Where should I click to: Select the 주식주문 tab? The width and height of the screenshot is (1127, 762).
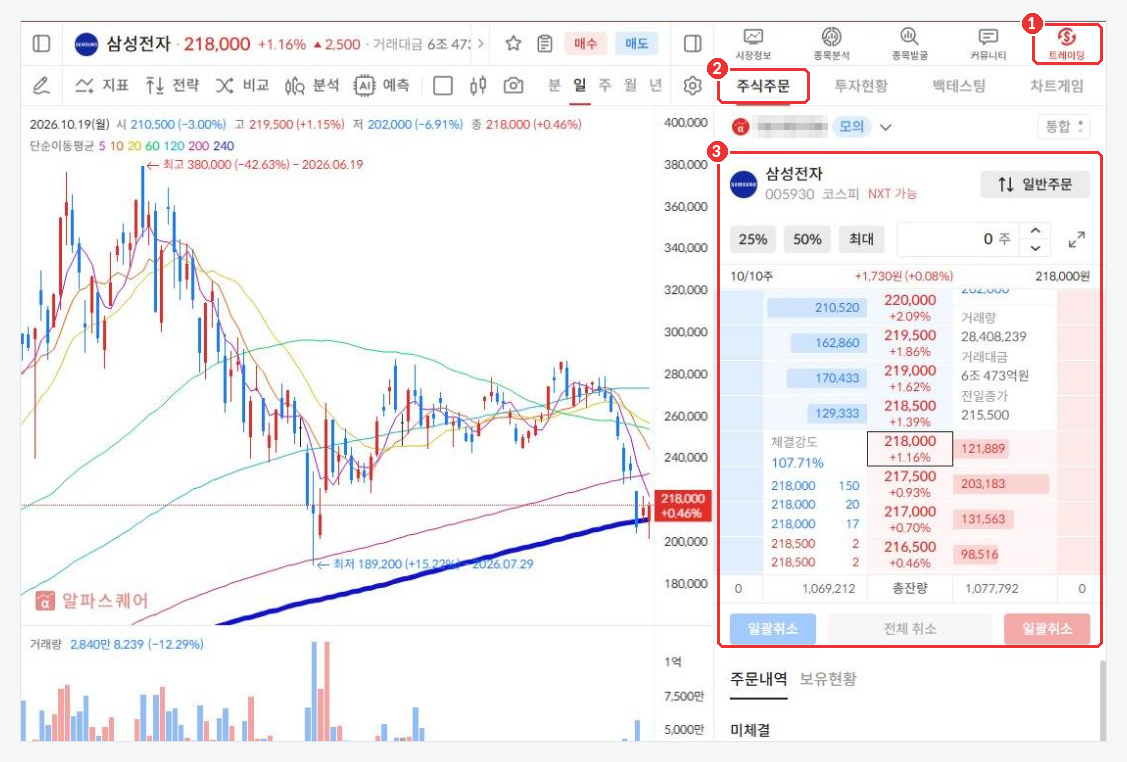(763, 86)
